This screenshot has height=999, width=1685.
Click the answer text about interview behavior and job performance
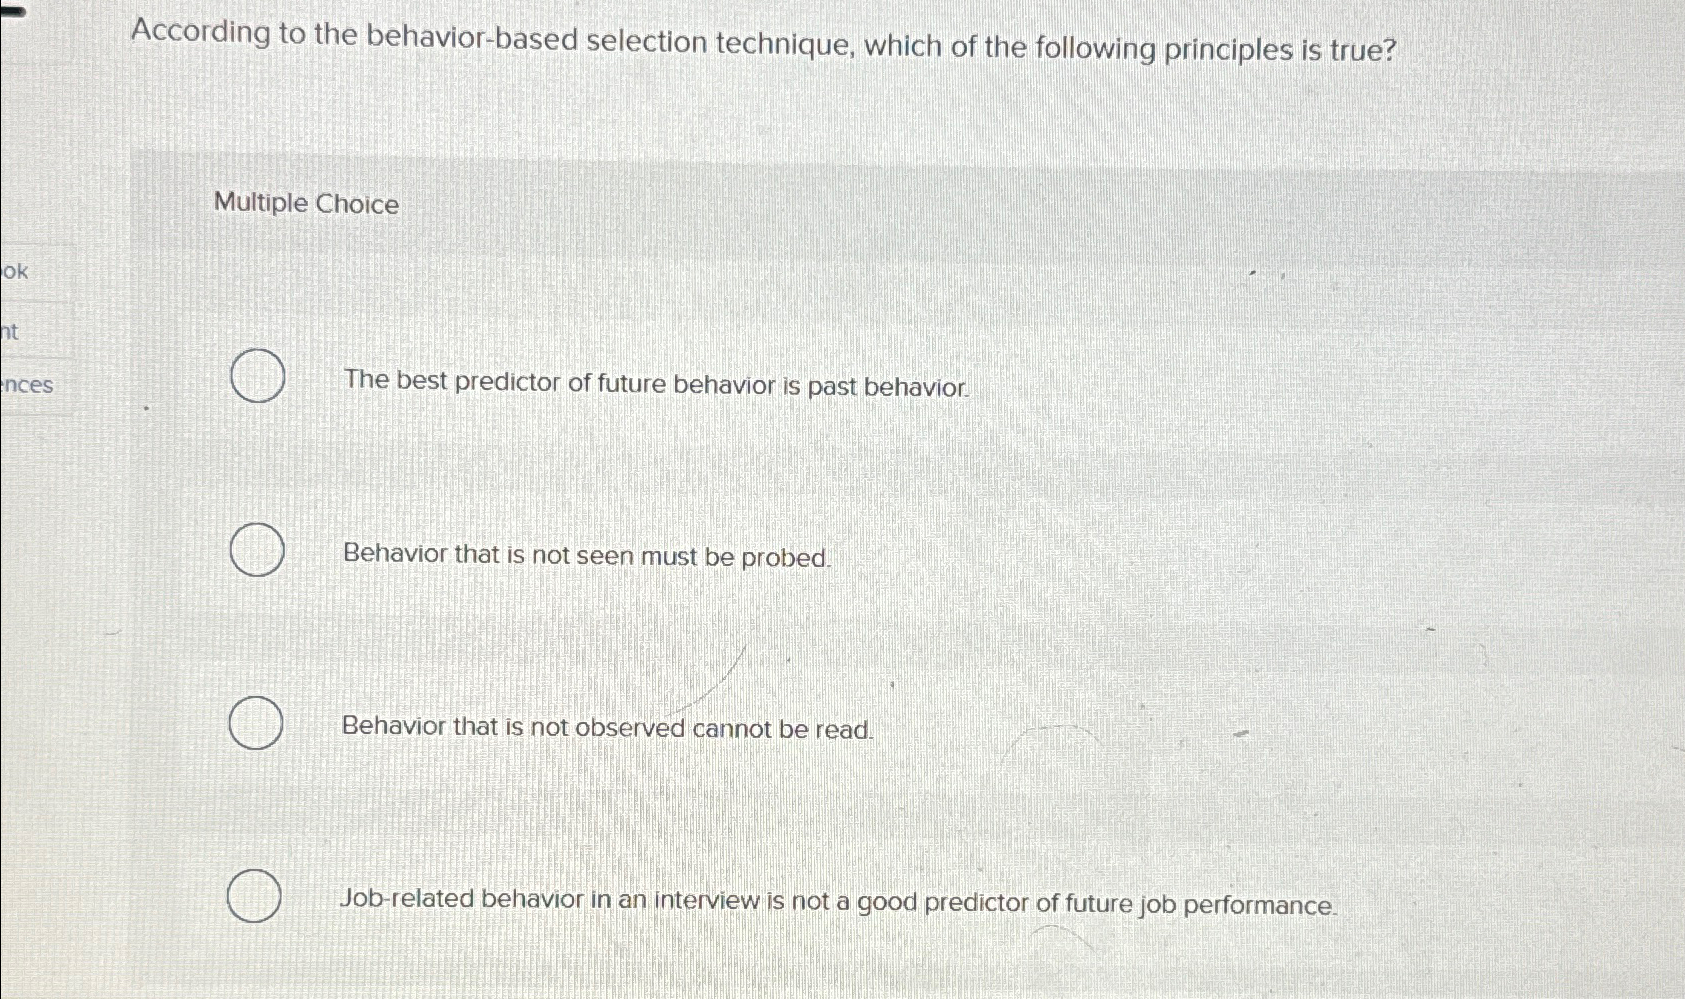click(838, 903)
